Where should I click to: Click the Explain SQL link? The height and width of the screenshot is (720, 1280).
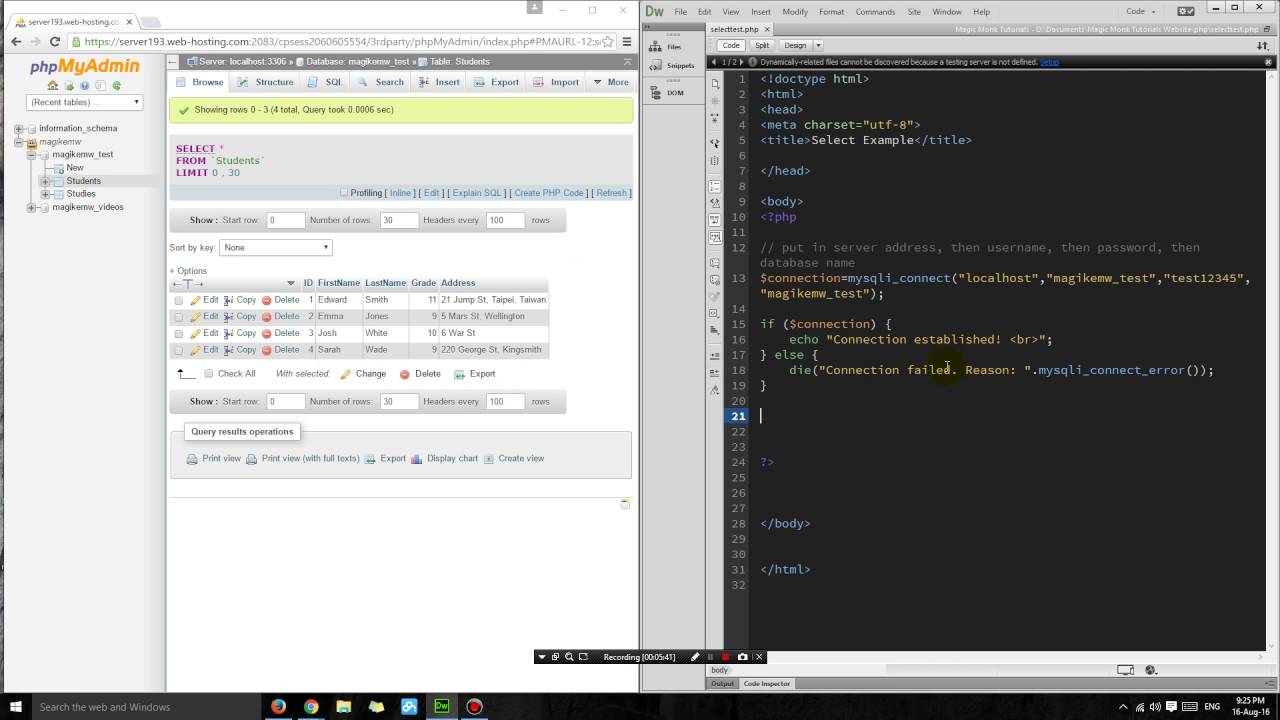click(x=475, y=193)
